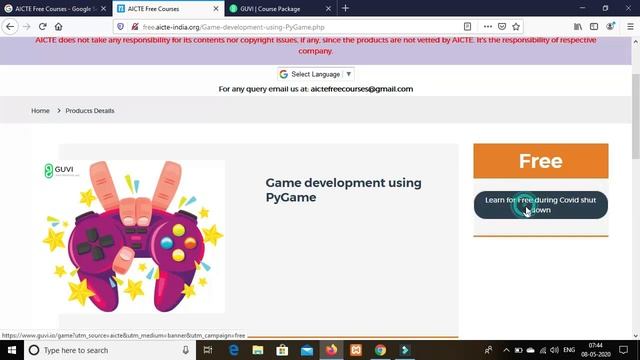Open tracking protection shield icon
Screen dimensions: 640x360
click(120, 27)
